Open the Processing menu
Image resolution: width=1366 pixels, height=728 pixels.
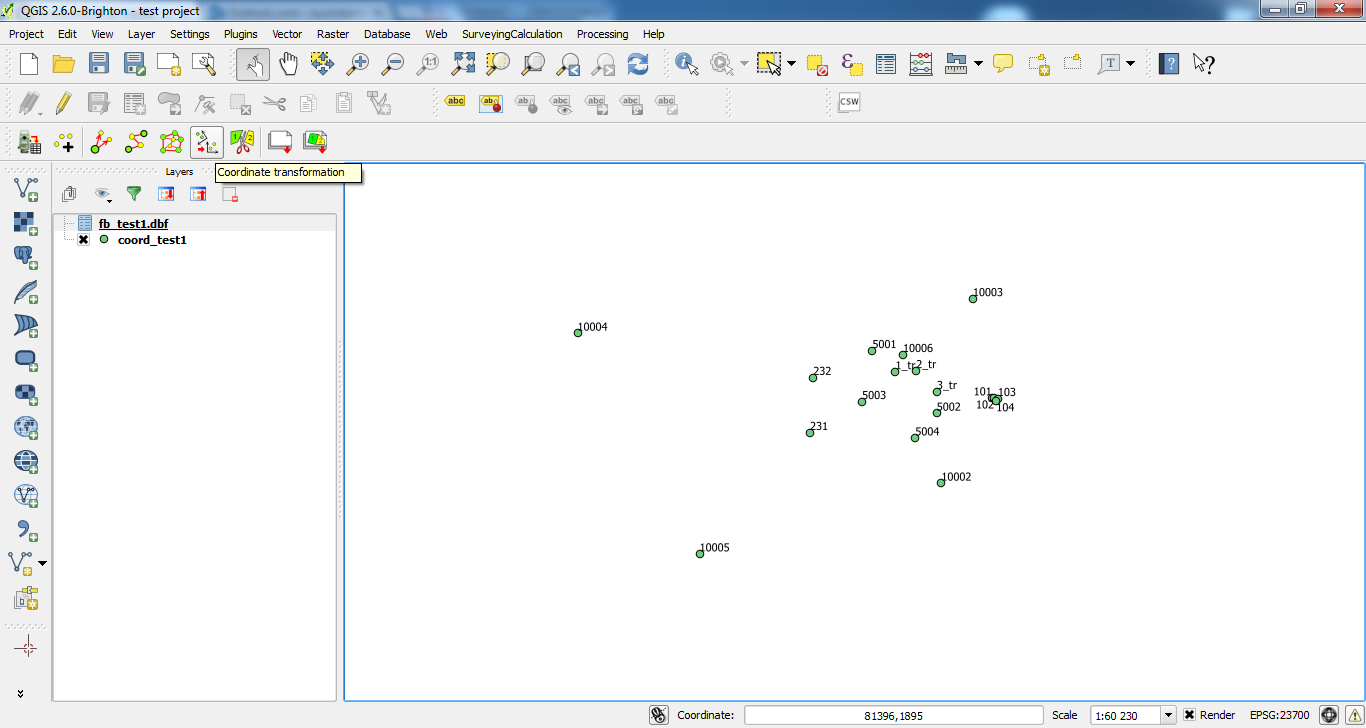pyautogui.click(x=602, y=34)
